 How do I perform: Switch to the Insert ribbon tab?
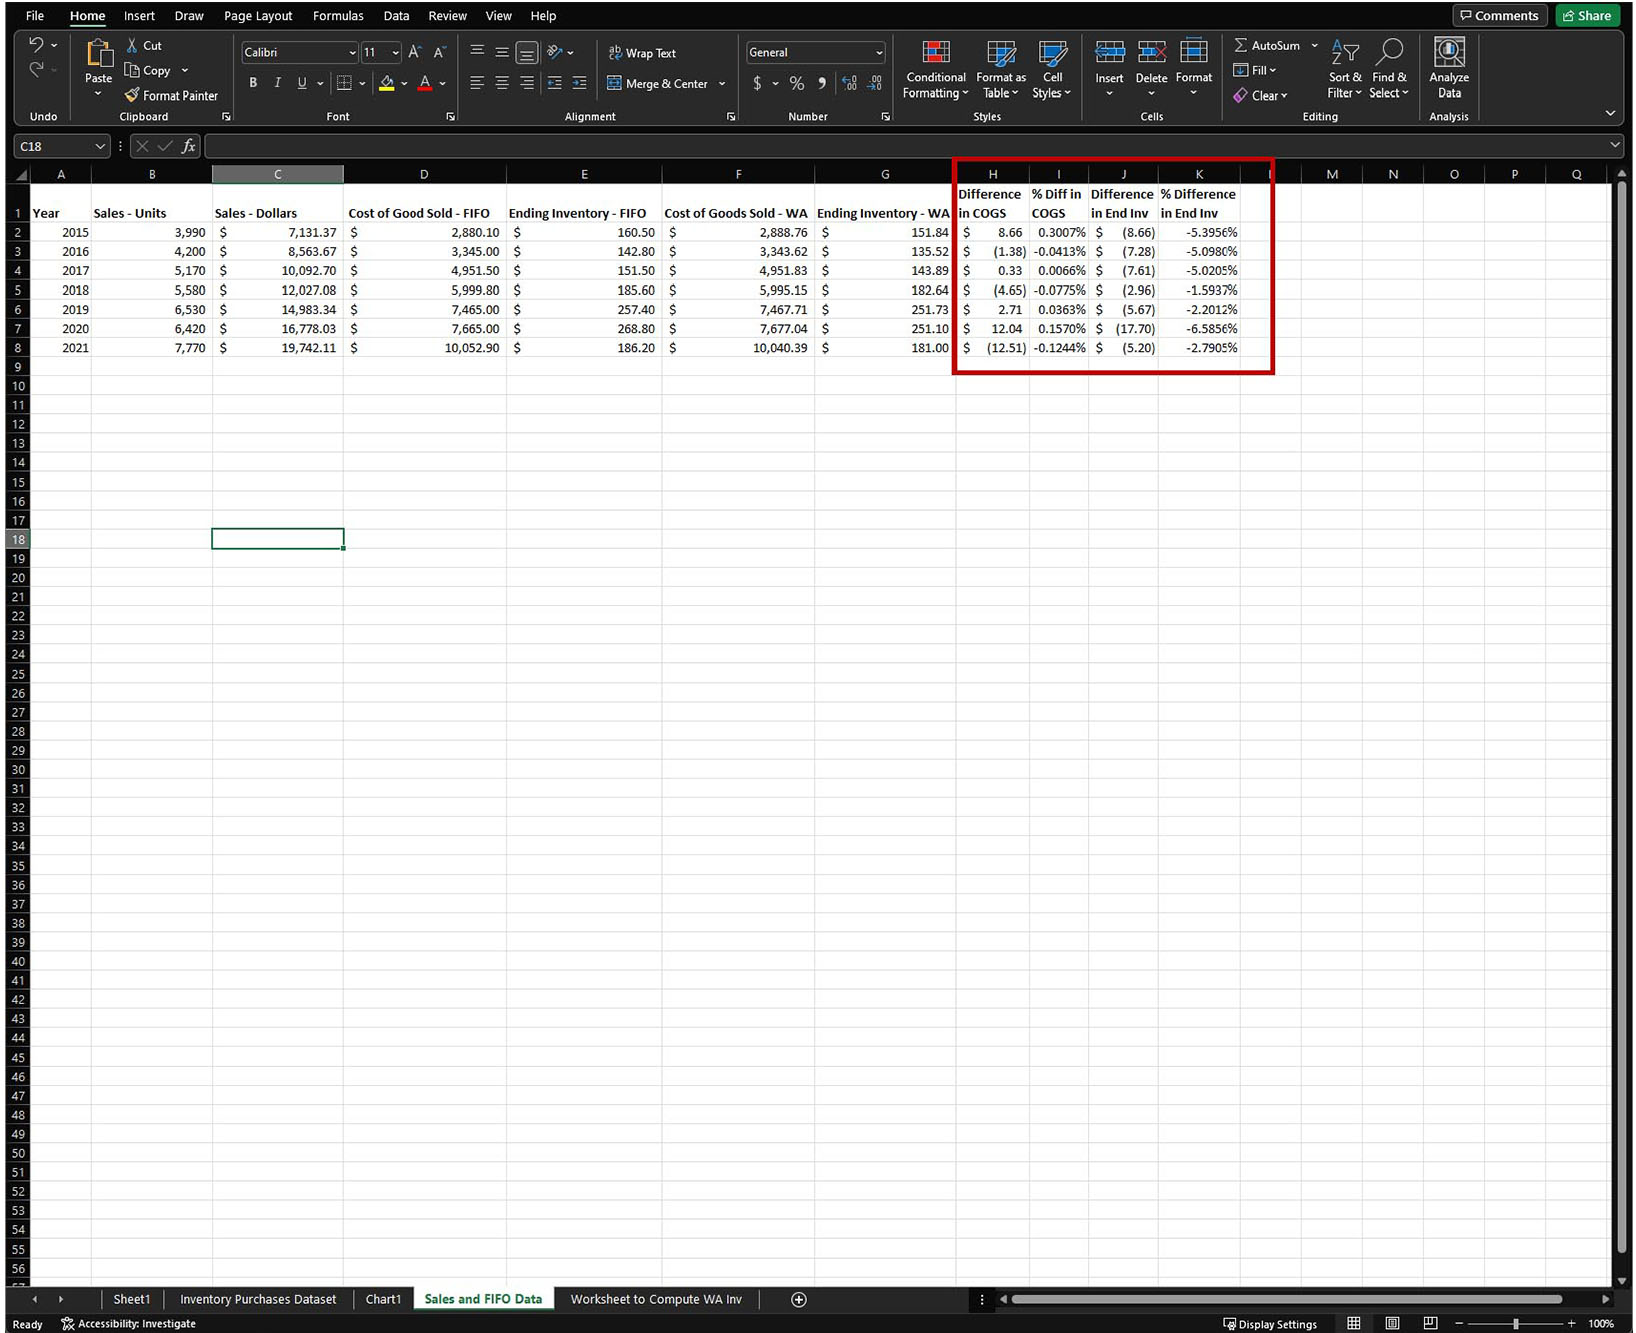[139, 15]
